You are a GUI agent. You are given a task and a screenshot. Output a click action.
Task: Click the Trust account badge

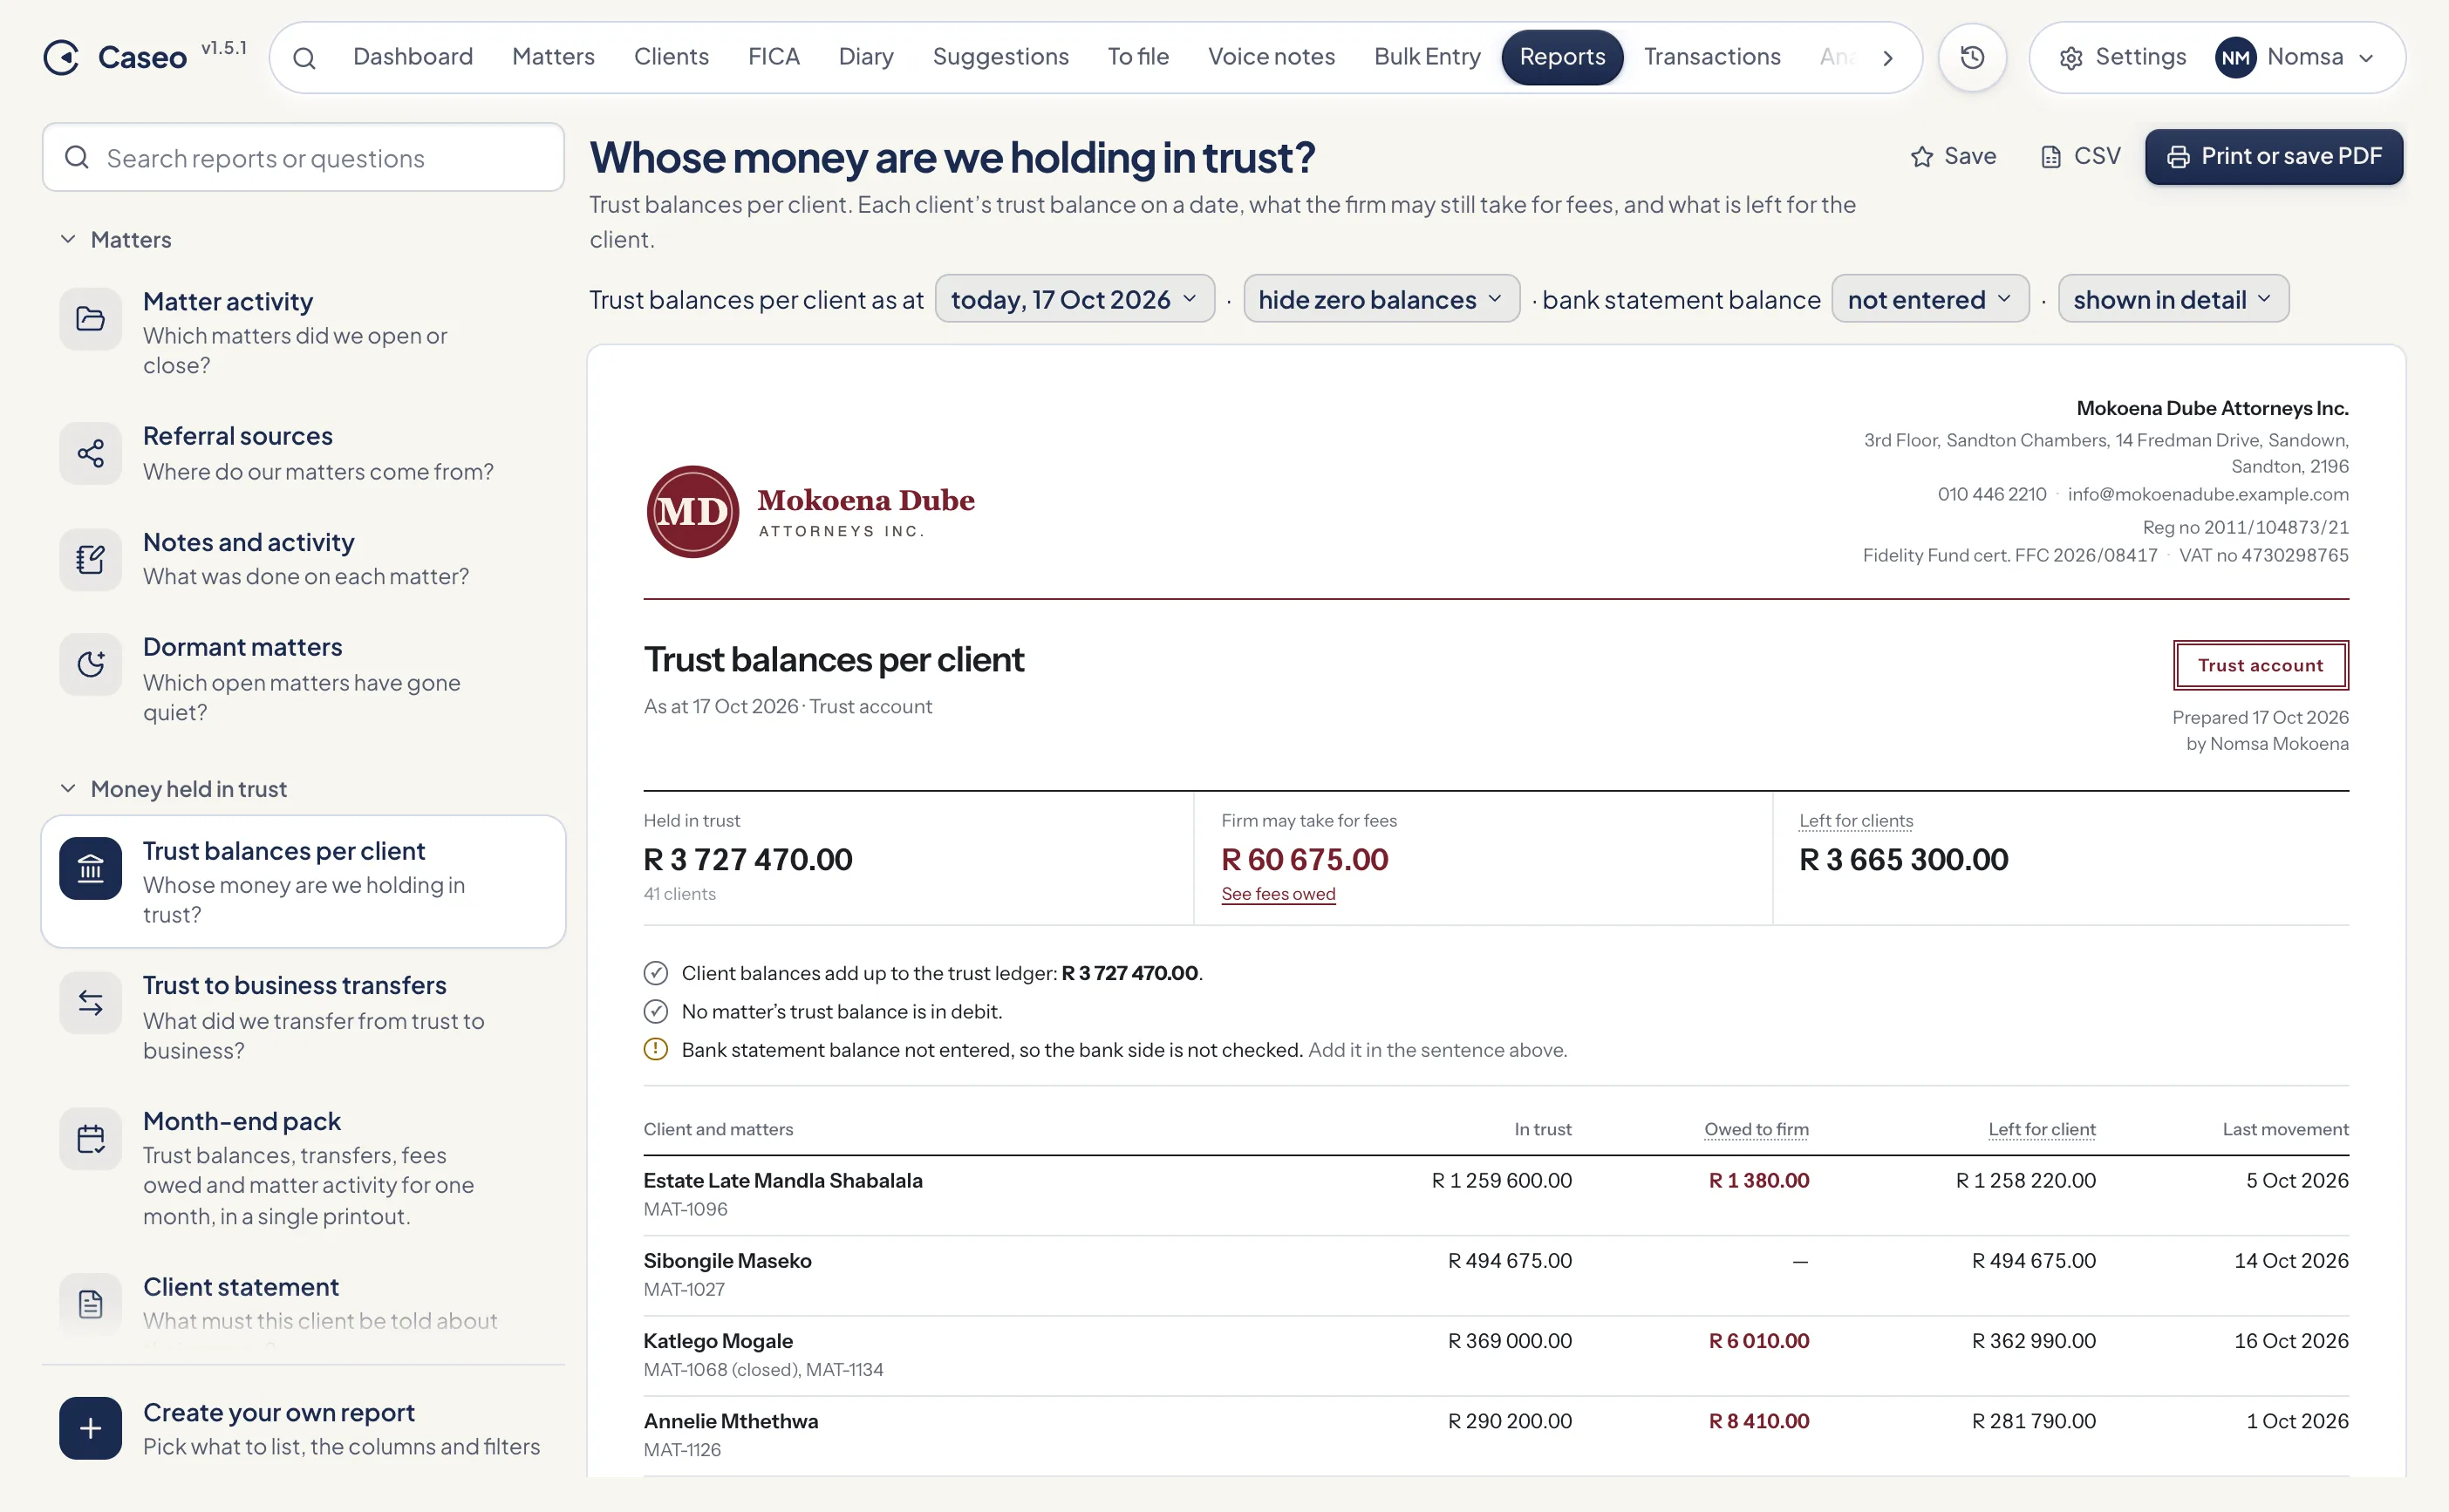[2260, 665]
